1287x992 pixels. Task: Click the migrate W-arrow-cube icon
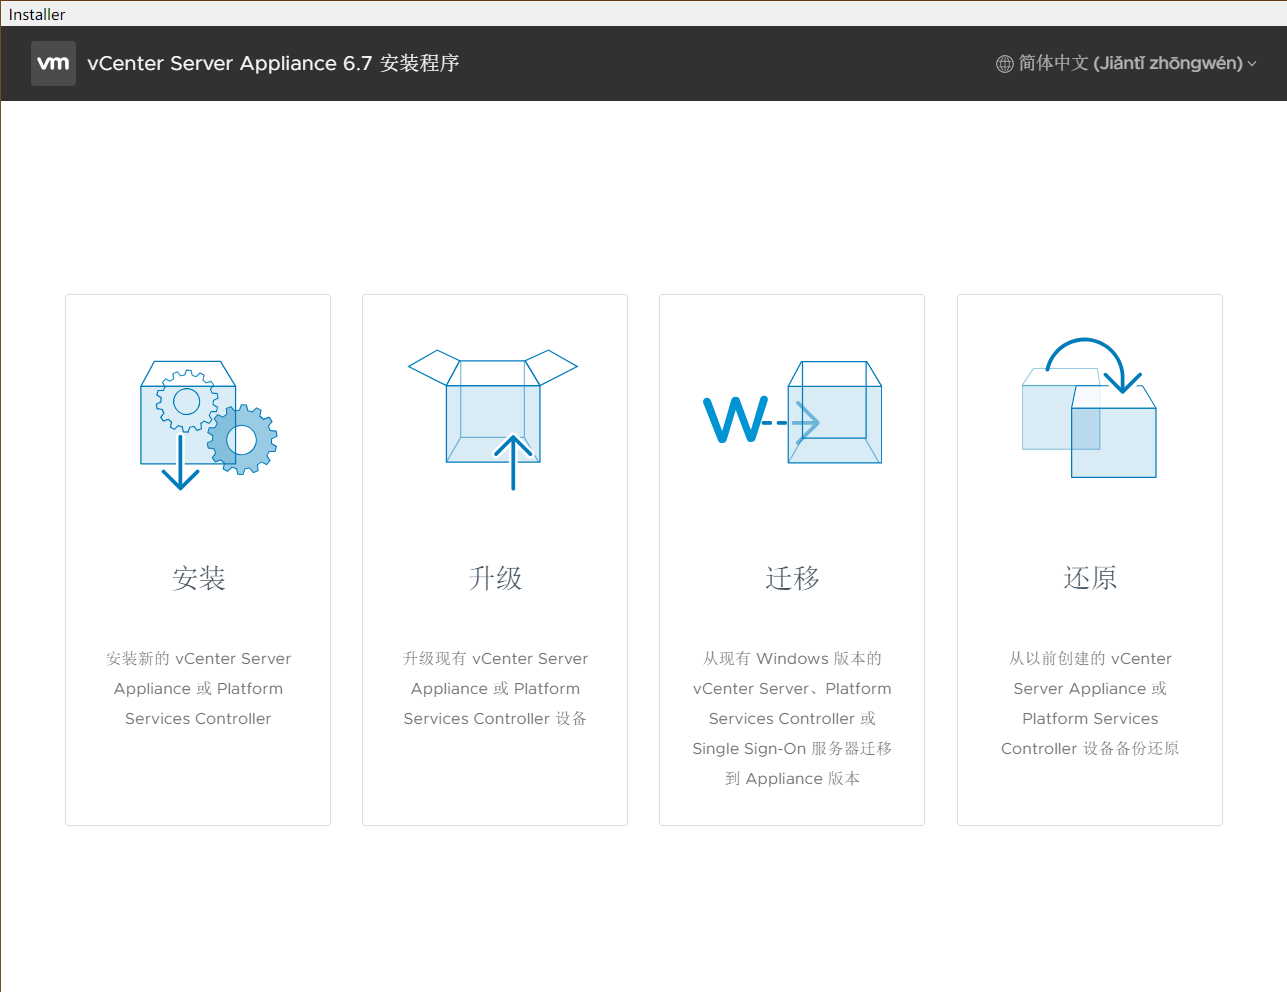click(x=792, y=413)
